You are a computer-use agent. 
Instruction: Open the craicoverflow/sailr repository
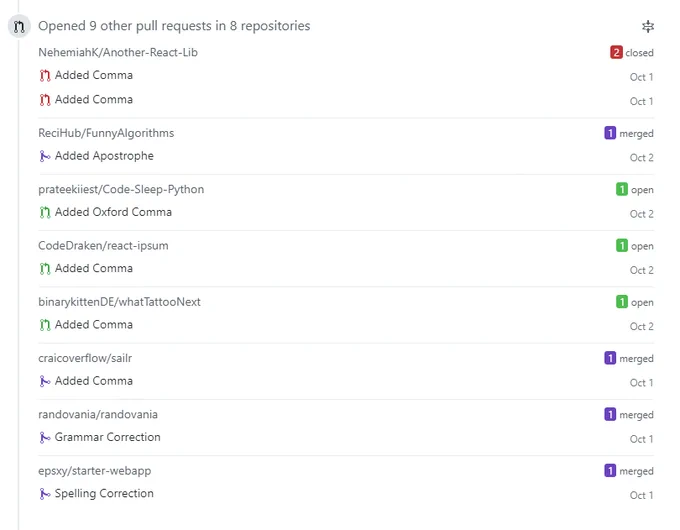click(85, 358)
